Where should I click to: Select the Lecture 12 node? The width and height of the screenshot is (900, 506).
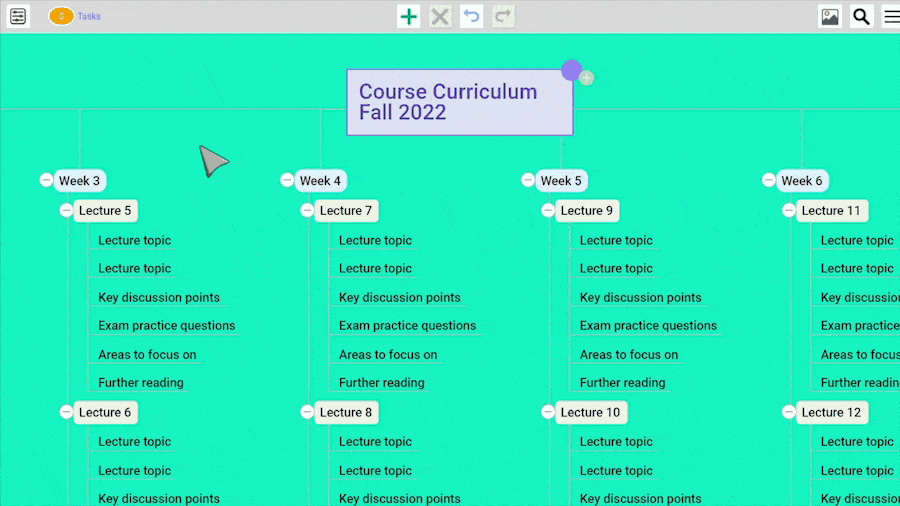click(x=832, y=412)
